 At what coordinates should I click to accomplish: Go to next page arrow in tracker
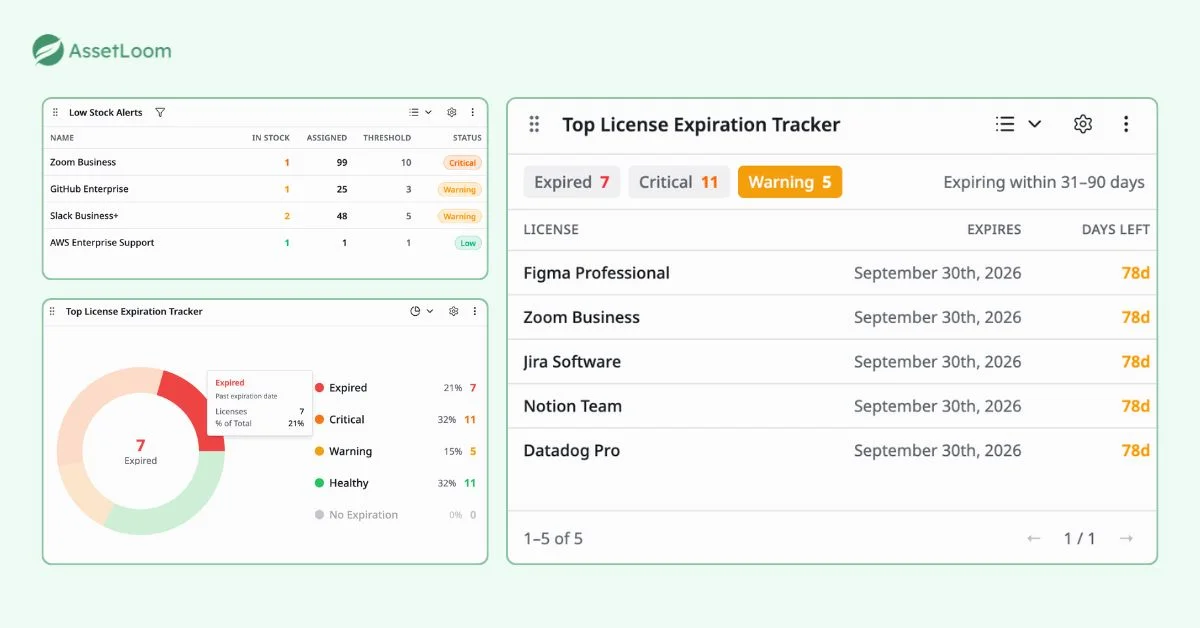[1126, 538]
